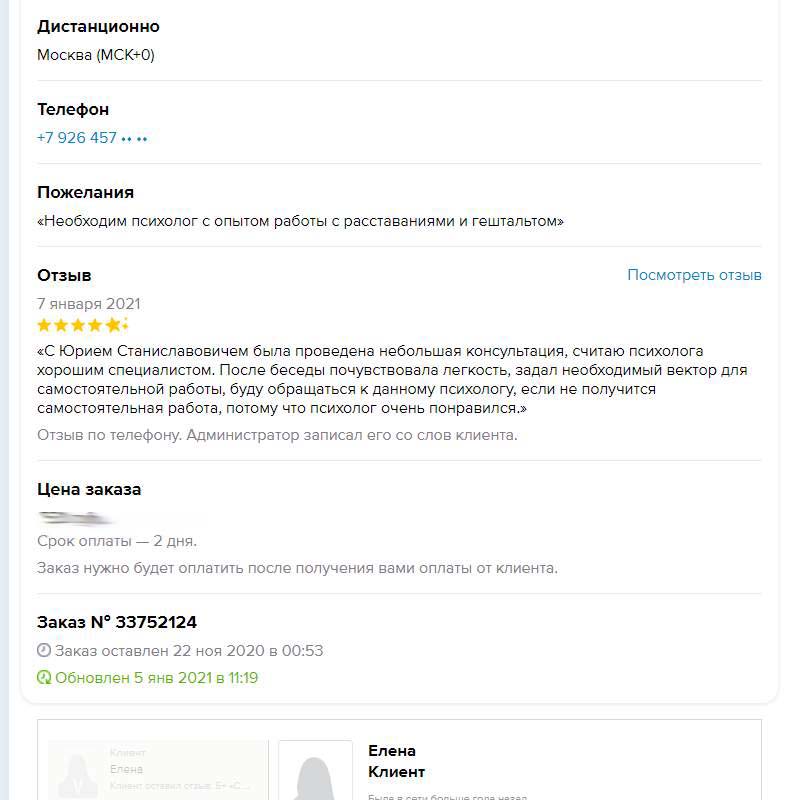Open the Посмотреть отзыв link
The width and height of the screenshot is (800, 800).
tap(694, 275)
